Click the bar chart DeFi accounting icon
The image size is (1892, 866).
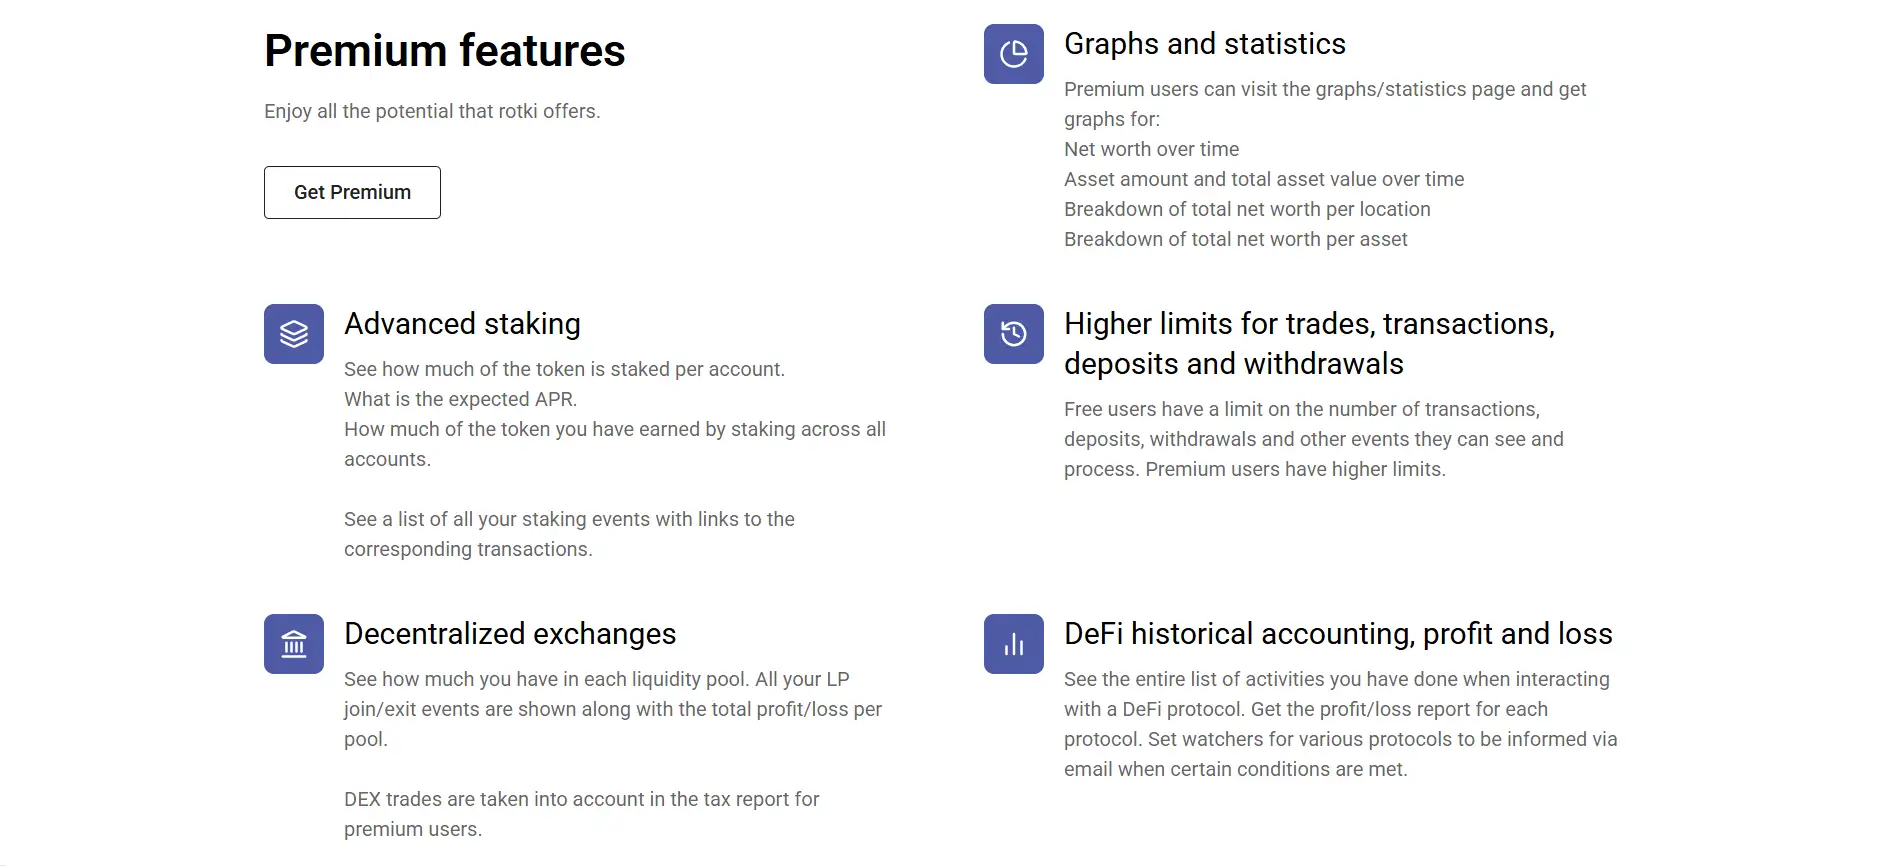(x=1013, y=644)
